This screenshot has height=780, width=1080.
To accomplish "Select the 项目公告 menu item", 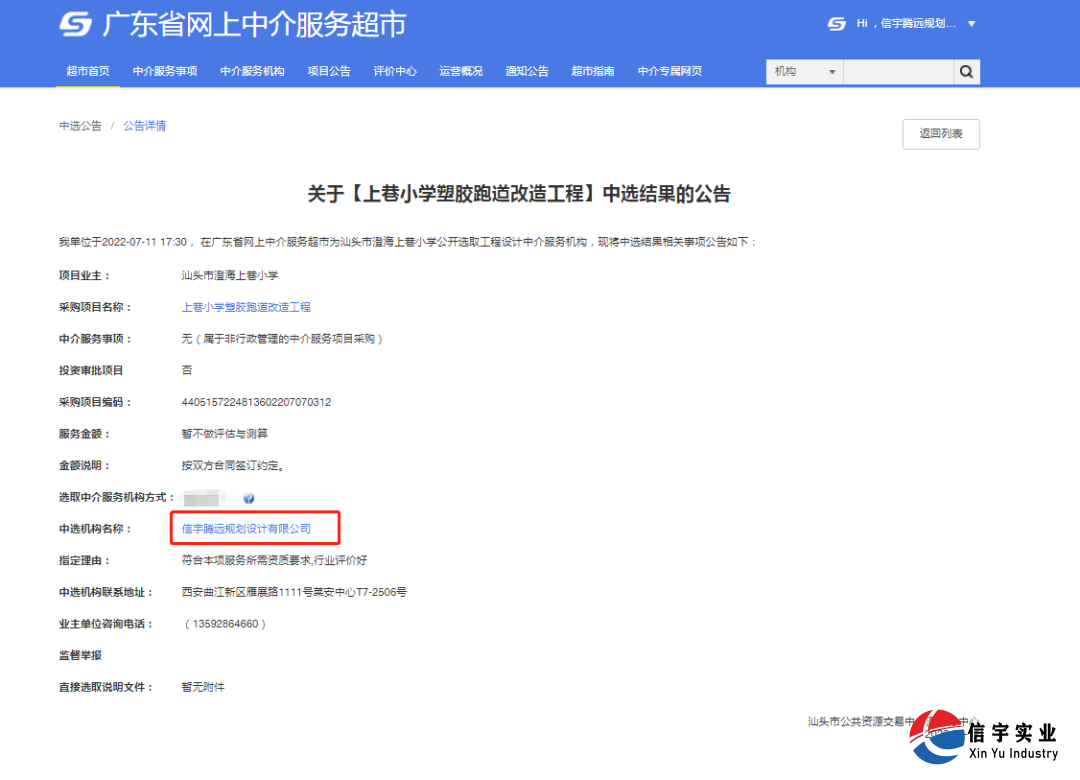I will [329, 71].
